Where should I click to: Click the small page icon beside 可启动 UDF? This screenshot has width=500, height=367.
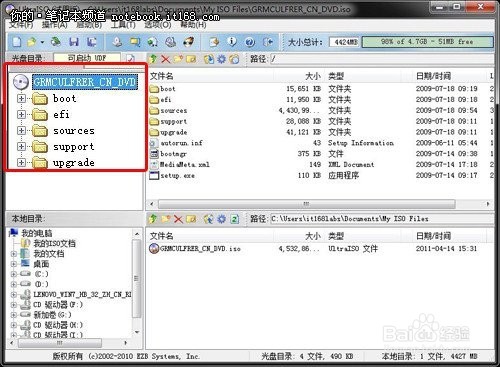(x=131, y=59)
